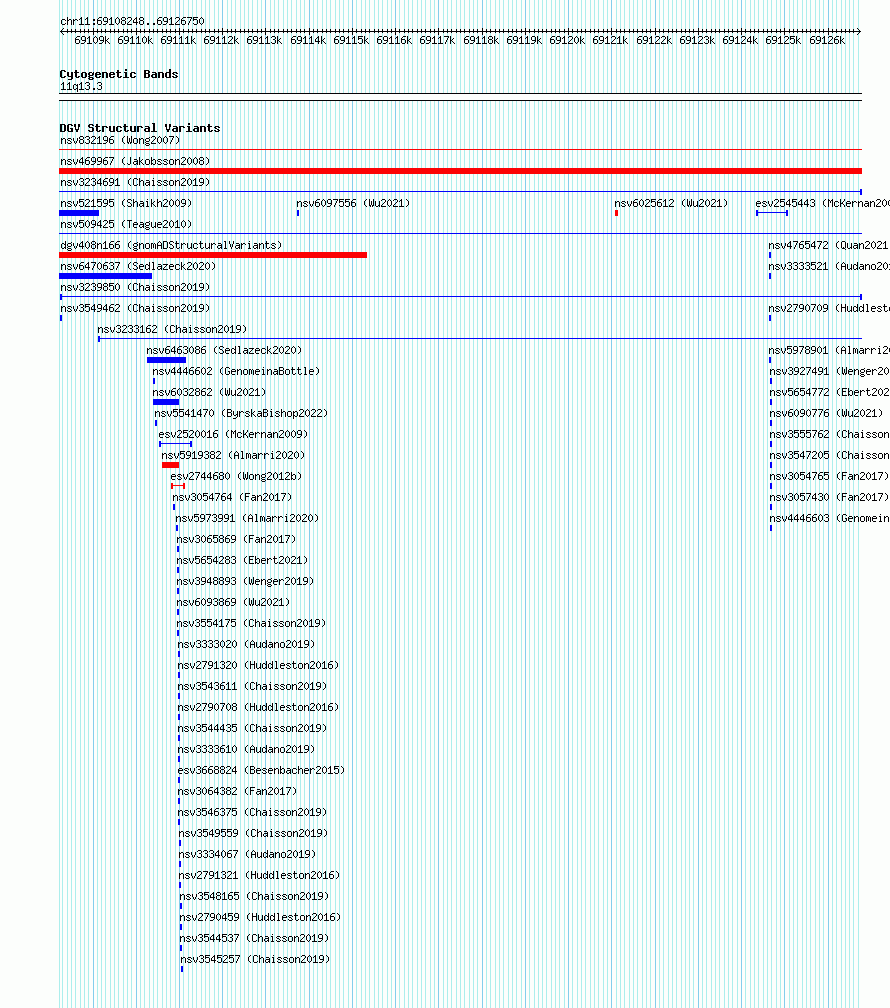Screen dimensions: 890x1008
Task: Open nsv3239850 (Chaisson2019) label
Action: point(135,287)
